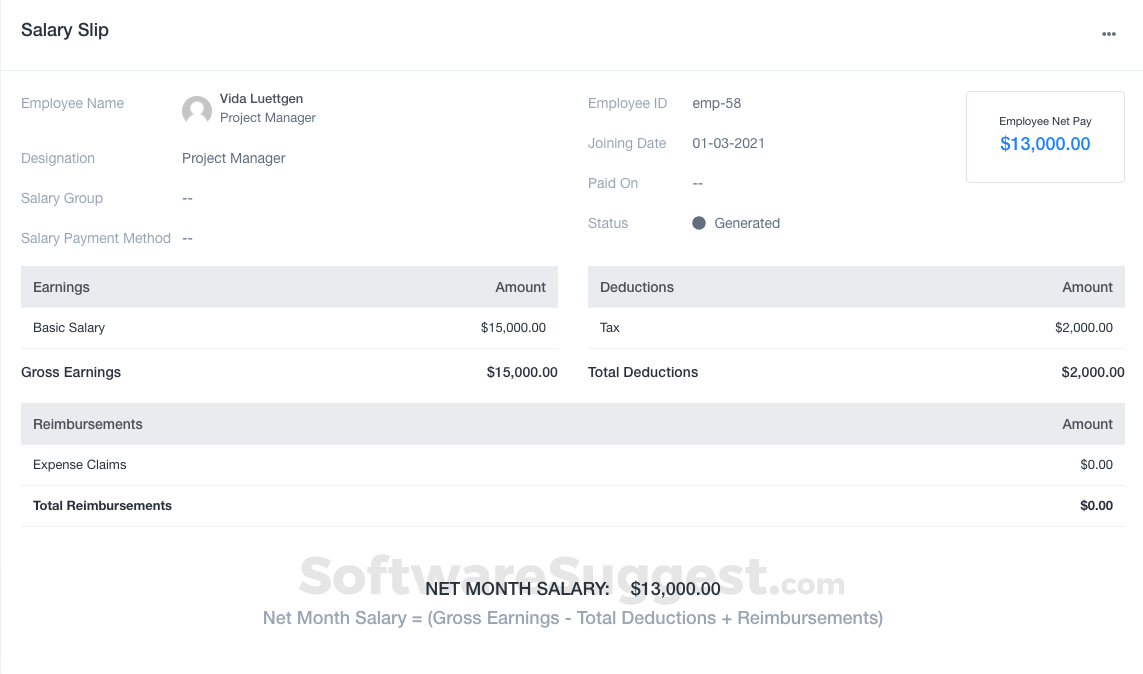This screenshot has height=674, width=1143.
Task: Expand the Salary Payment Method field
Action: click(187, 238)
